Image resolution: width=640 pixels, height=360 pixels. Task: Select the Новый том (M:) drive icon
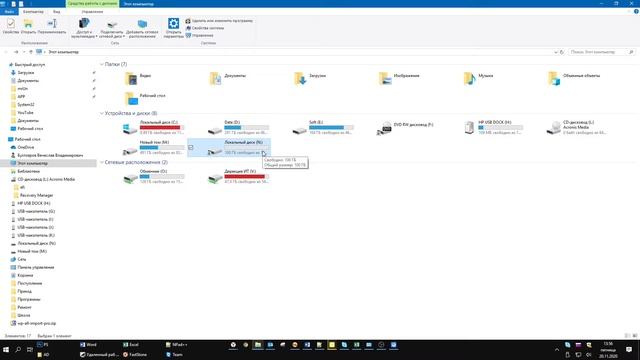[130, 150]
